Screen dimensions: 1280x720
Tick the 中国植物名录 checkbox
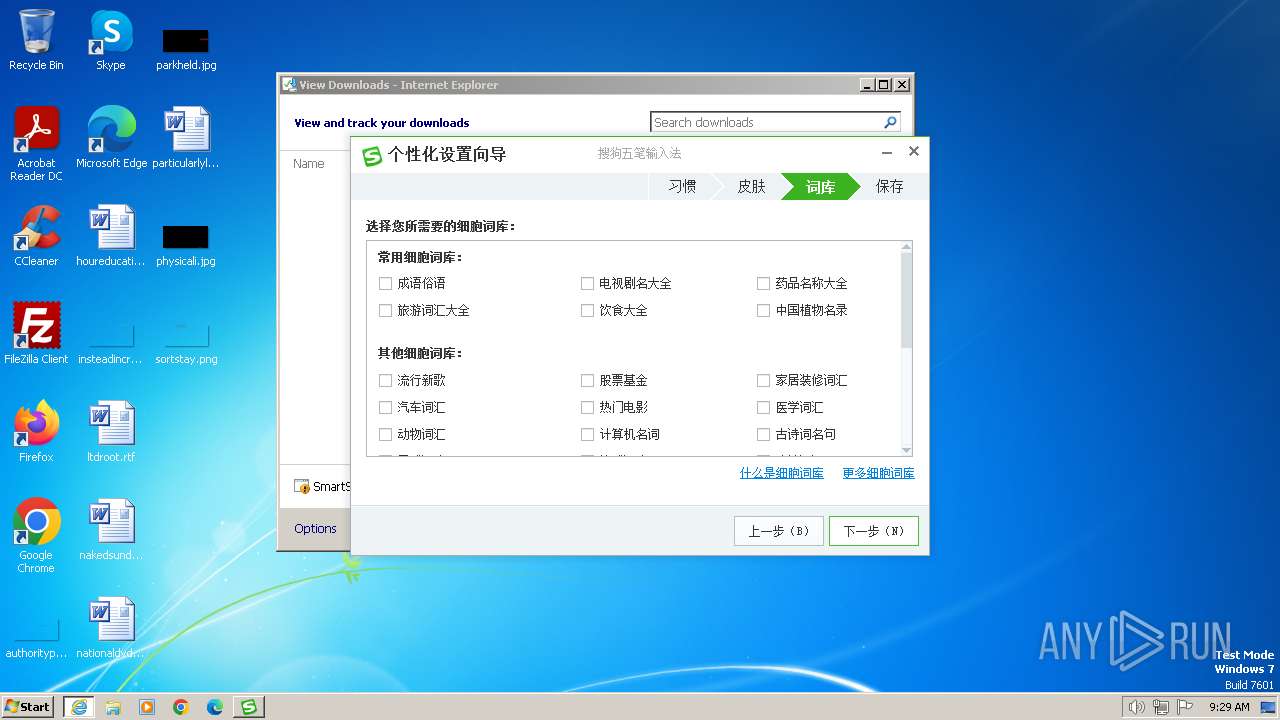[763, 310]
